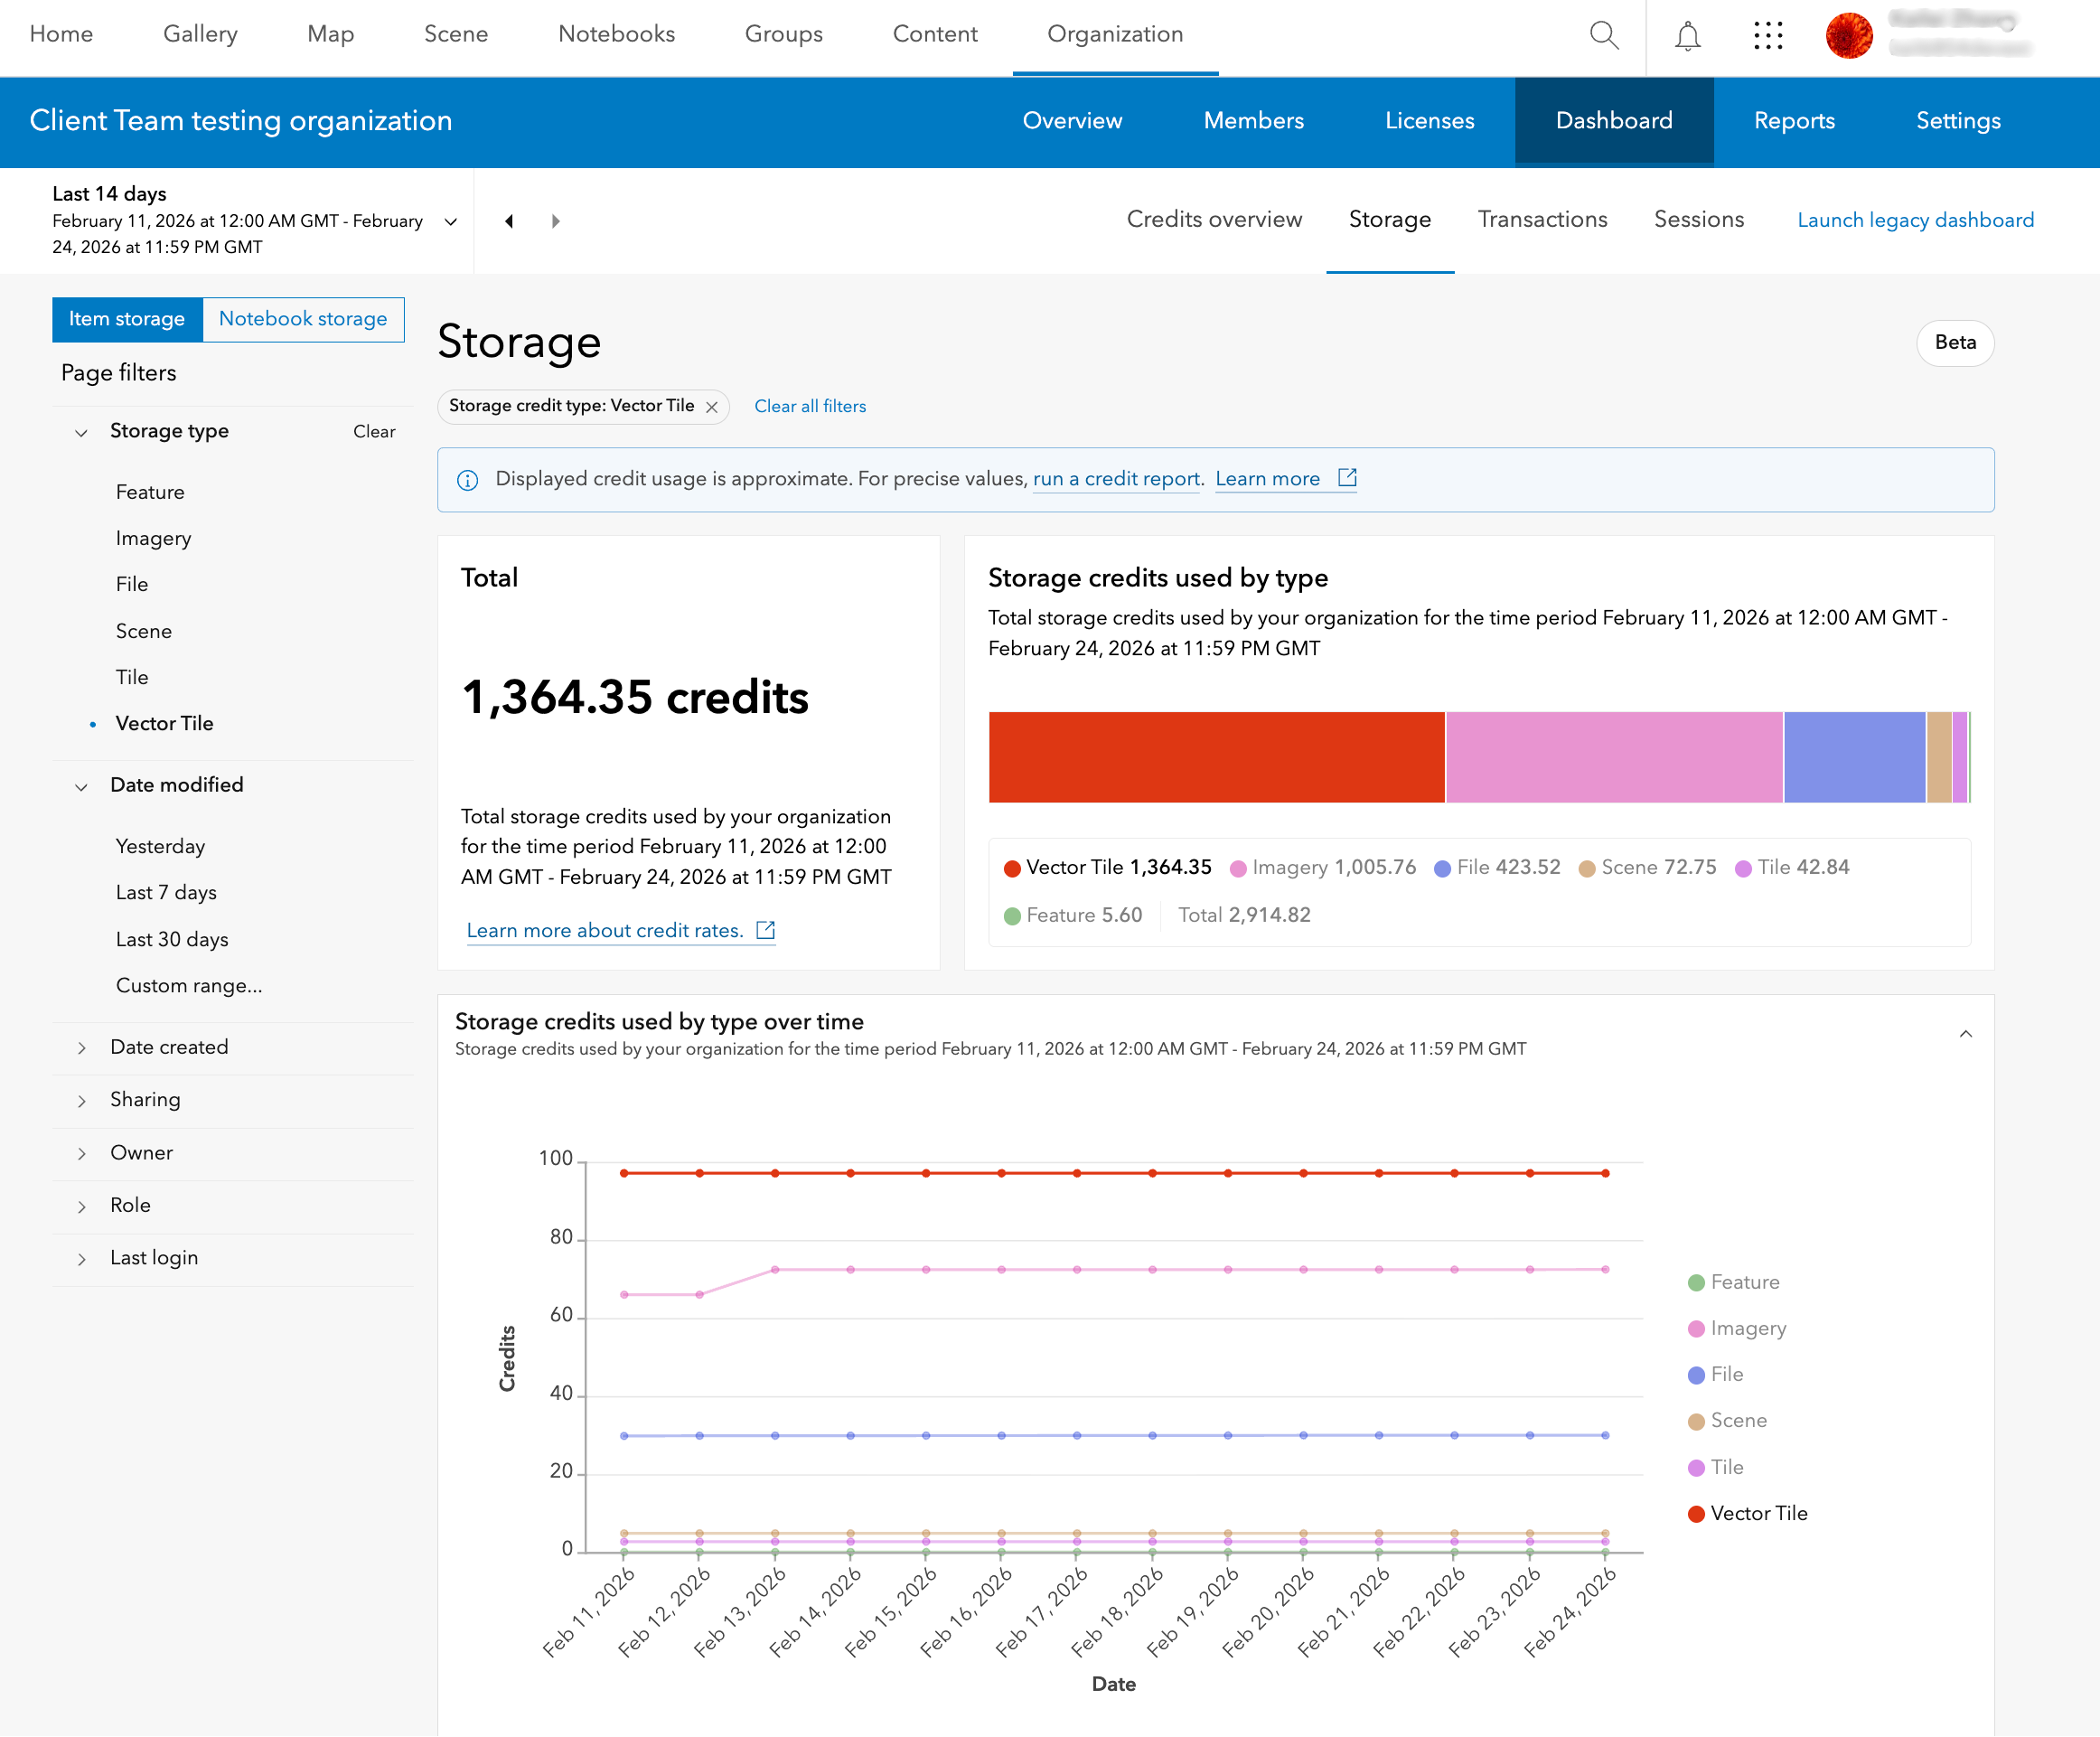
Task: Click the red Vector Tile bar segment
Action: click(x=1216, y=757)
